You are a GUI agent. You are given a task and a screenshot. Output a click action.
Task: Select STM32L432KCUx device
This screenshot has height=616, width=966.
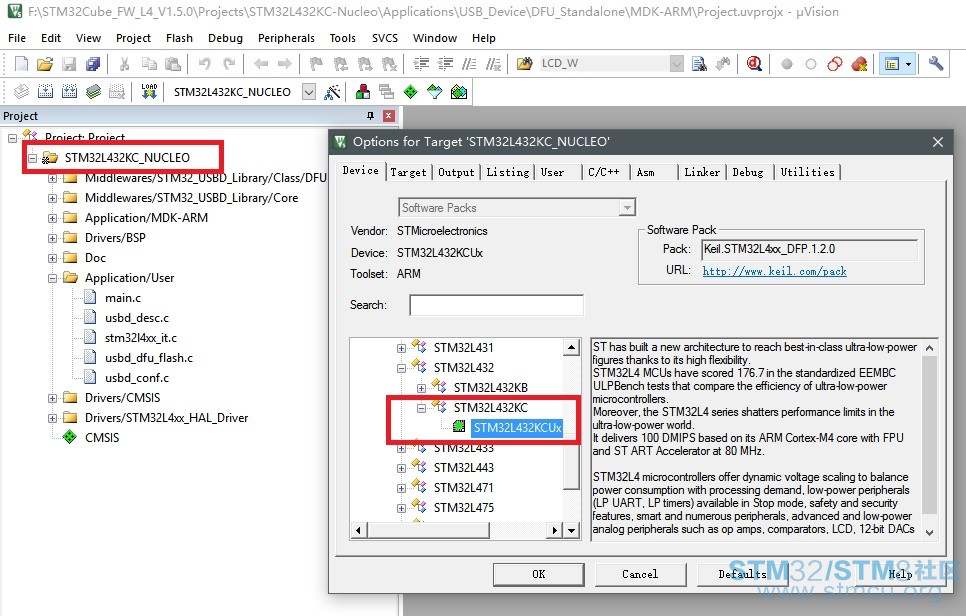pyautogui.click(x=518, y=428)
